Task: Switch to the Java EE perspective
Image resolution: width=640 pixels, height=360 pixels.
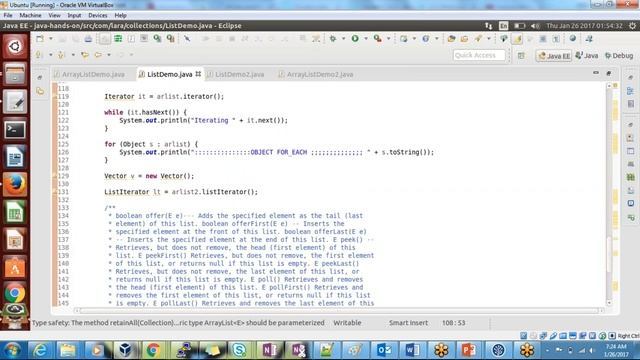Action: coord(554,56)
